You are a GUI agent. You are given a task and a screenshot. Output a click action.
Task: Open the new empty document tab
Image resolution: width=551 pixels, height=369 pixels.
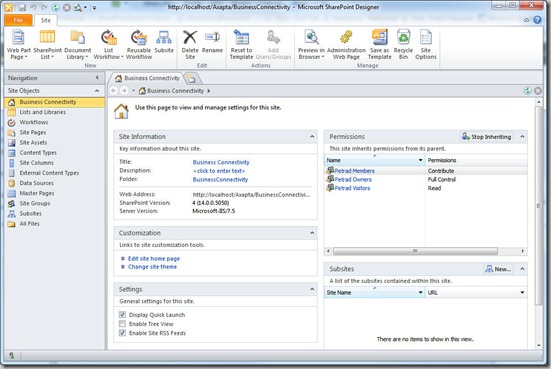point(191,78)
